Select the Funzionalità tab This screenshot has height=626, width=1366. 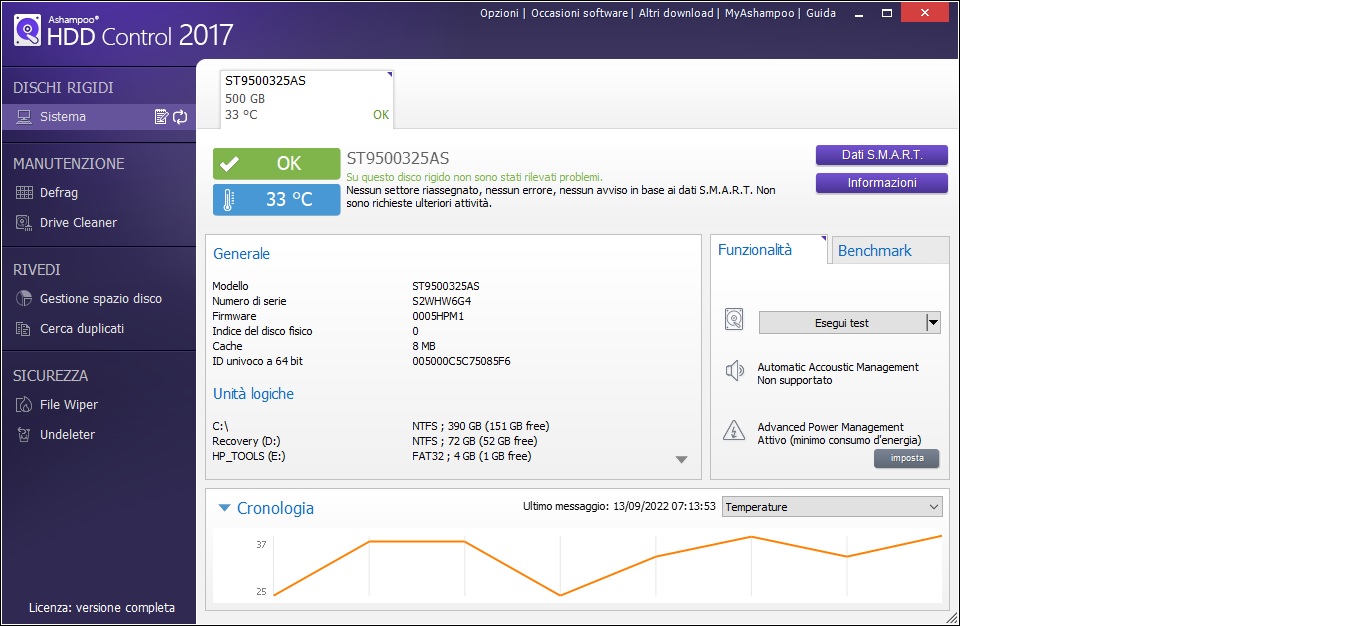pyautogui.click(x=769, y=250)
